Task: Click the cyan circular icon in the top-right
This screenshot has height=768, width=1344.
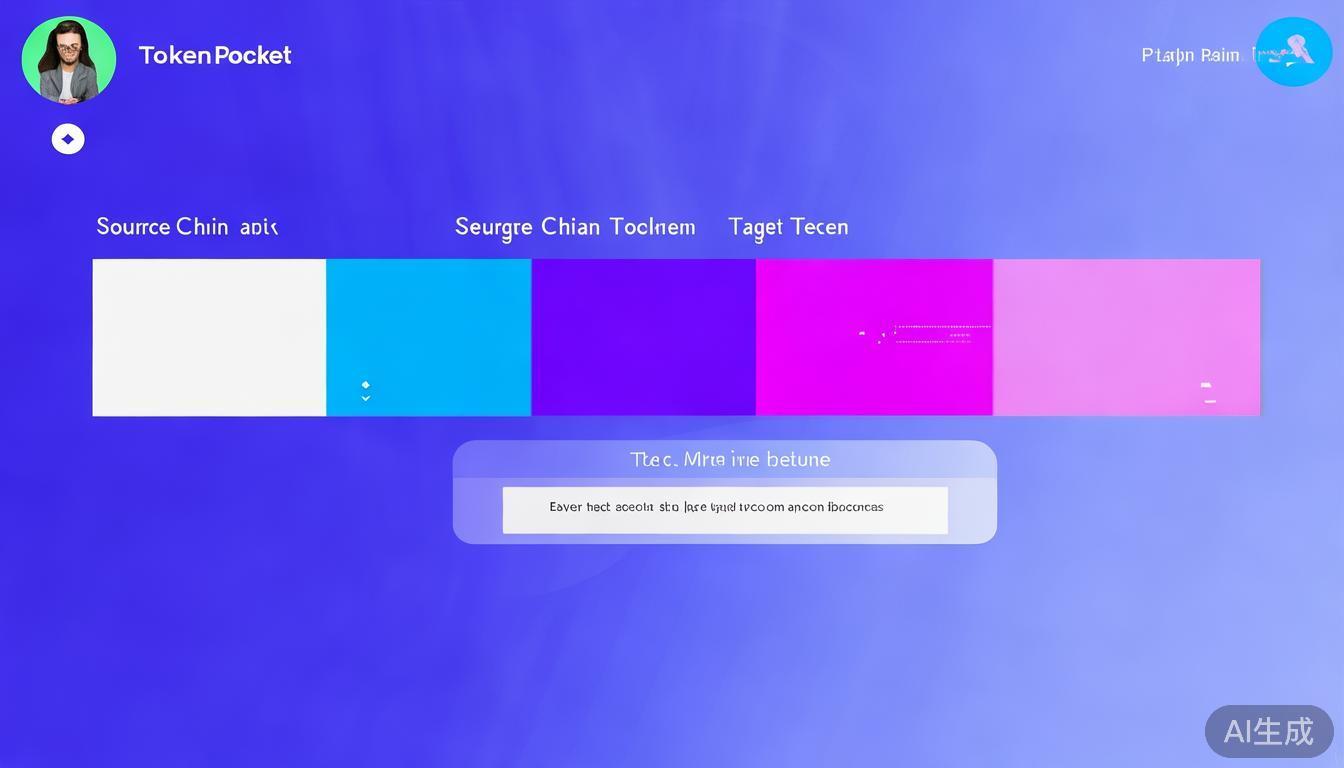Action: pos(1293,52)
